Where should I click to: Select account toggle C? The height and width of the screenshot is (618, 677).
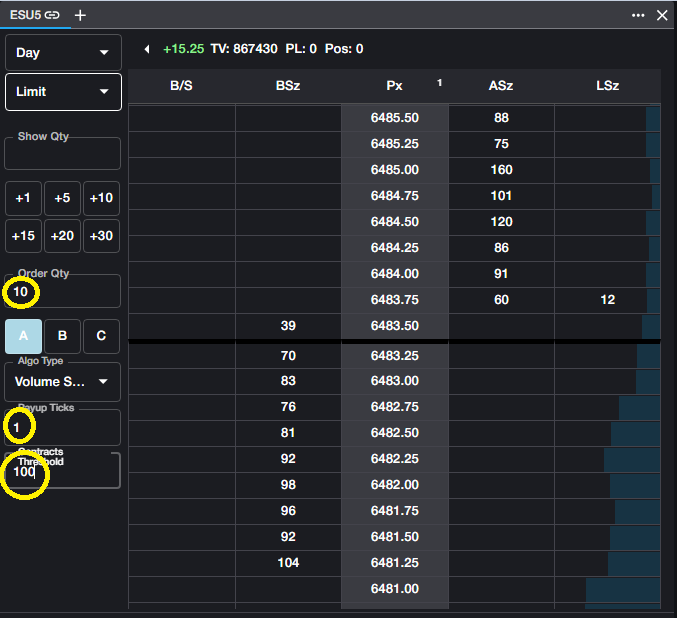(x=101, y=336)
